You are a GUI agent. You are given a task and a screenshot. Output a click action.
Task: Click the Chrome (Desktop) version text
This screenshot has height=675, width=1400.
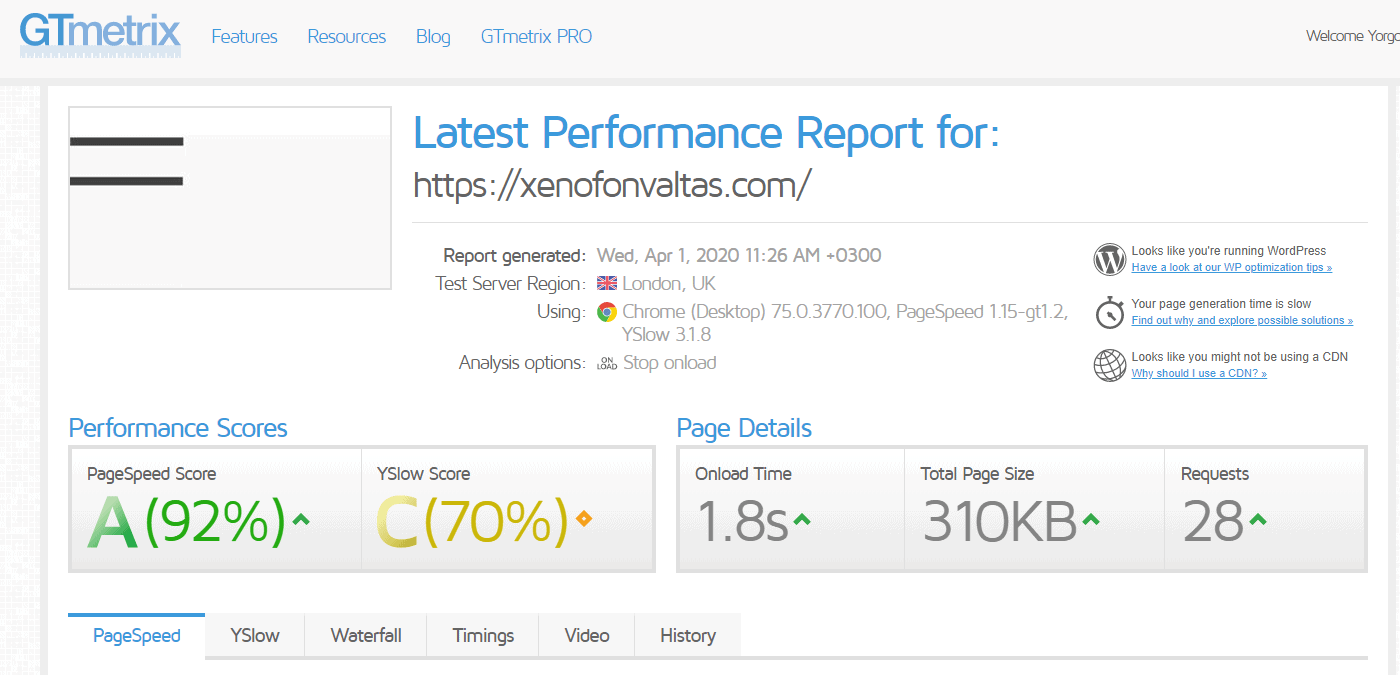754,312
